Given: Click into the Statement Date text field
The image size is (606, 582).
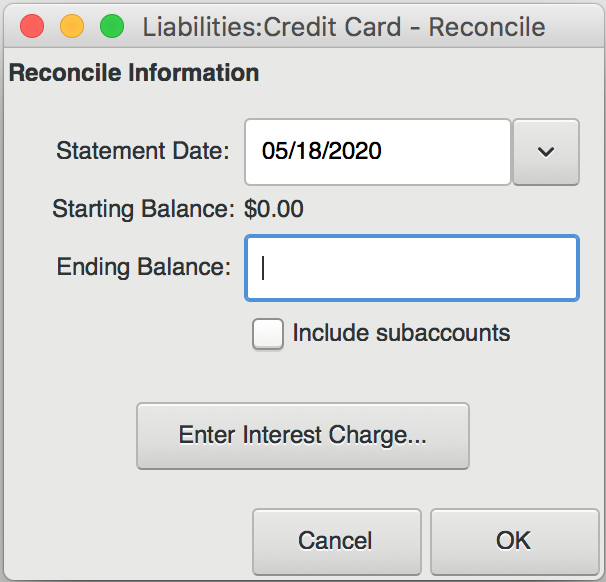Looking at the screenshot, I should 378,152.
